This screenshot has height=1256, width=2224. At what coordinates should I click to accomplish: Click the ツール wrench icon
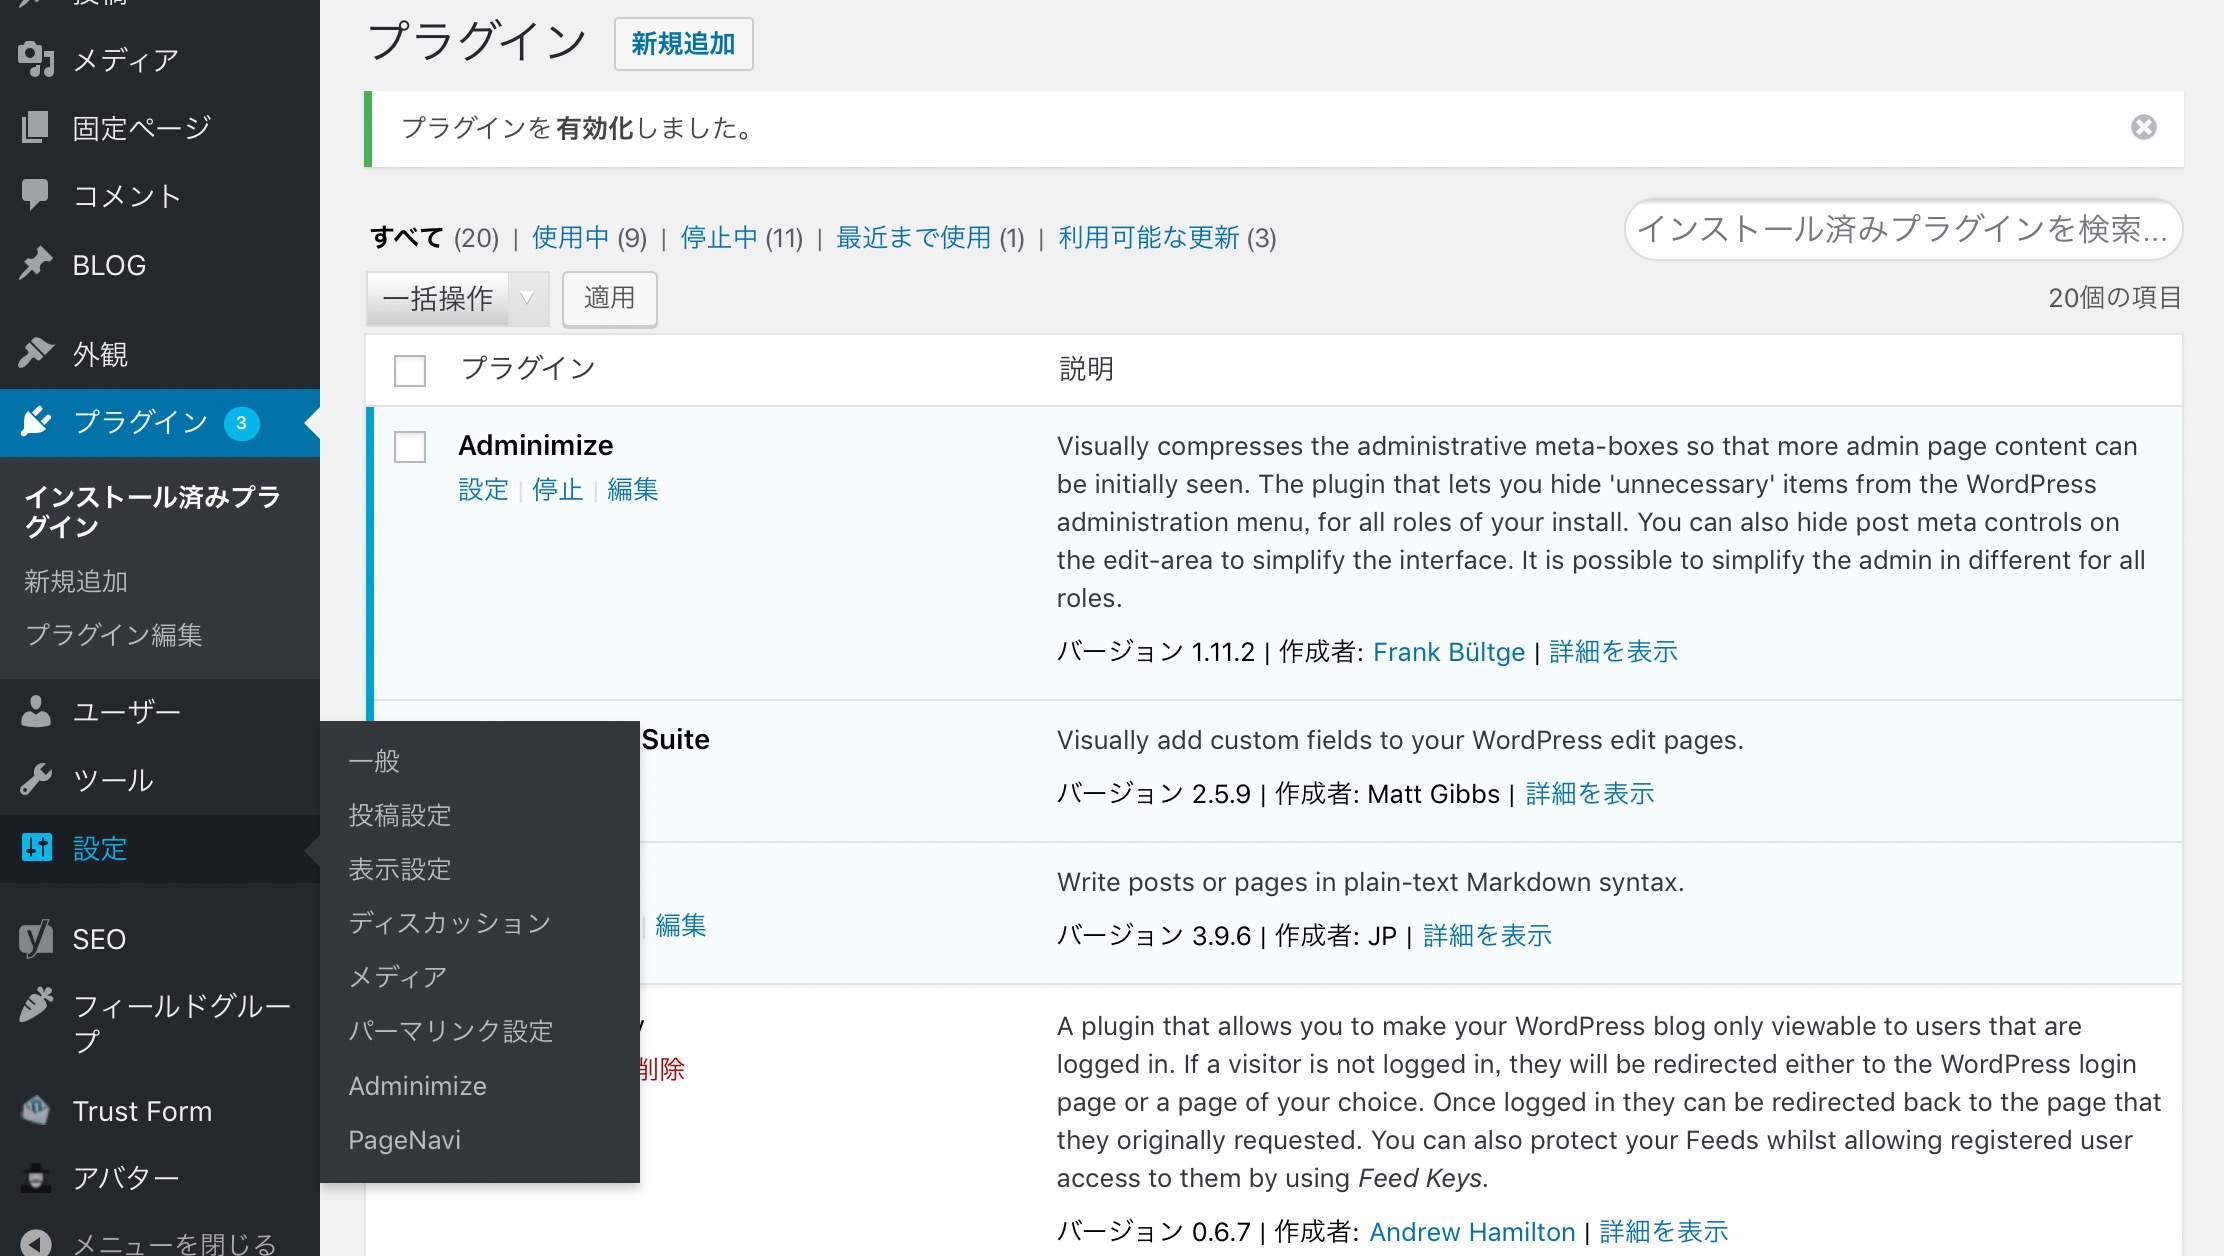[36, 779]
